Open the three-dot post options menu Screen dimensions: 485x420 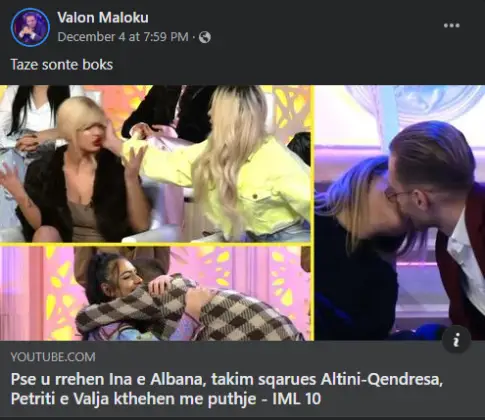click(452, 26)
